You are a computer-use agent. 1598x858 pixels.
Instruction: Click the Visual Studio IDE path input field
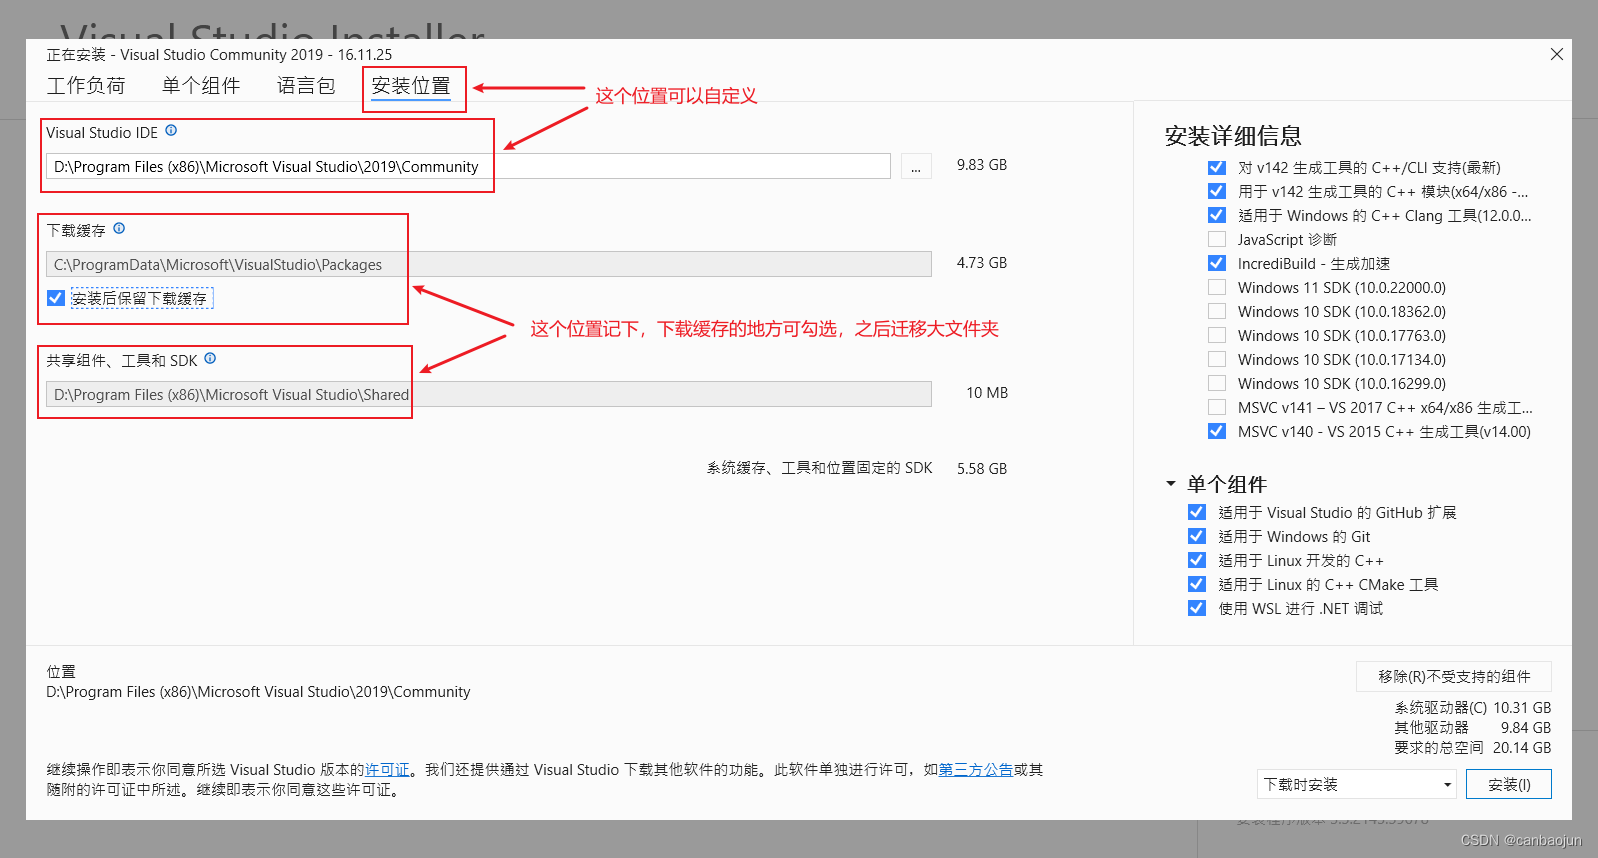468,166
